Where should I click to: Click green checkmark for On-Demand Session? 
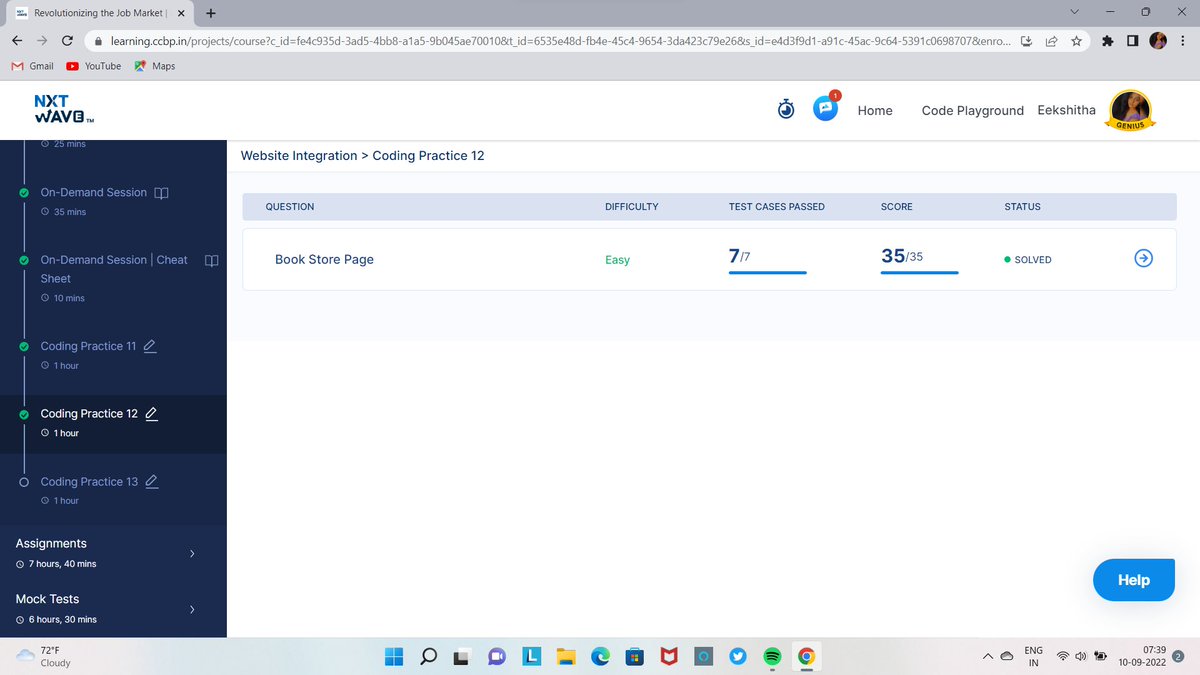(23, 192)
